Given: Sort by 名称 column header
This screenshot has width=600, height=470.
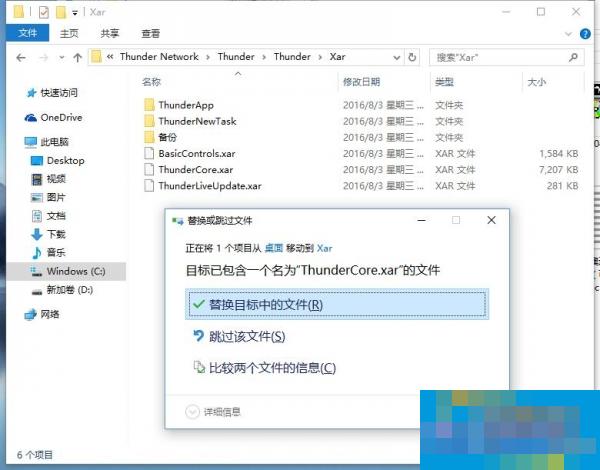Looking at the screenshot, I should tap(151, 82).
